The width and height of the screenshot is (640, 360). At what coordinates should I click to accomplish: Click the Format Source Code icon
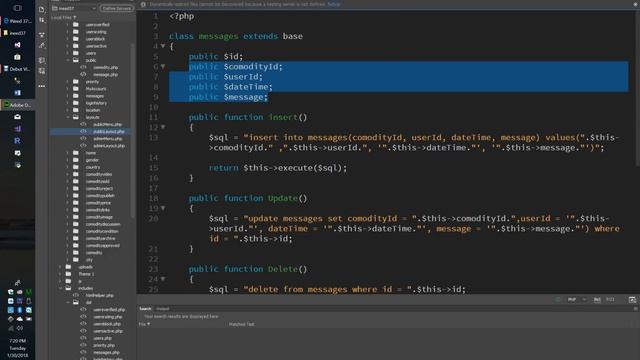(42, 71)
